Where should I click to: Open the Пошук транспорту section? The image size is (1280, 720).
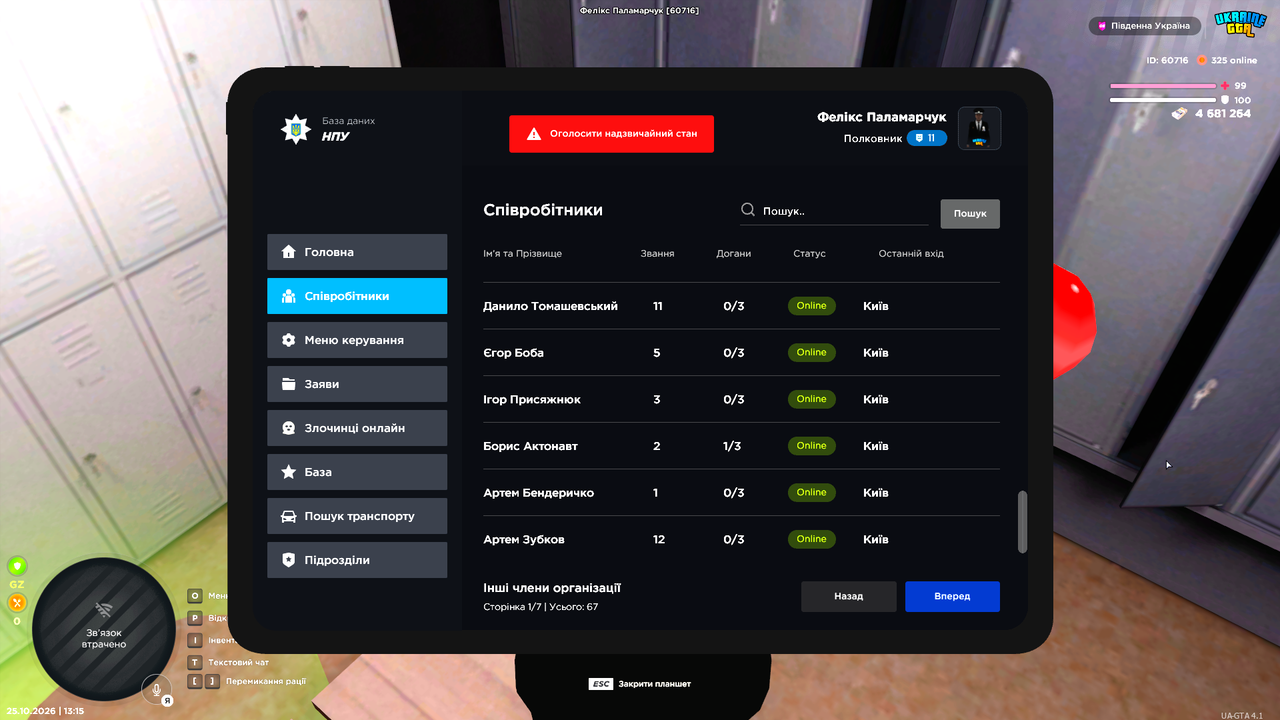coord(357,516)
